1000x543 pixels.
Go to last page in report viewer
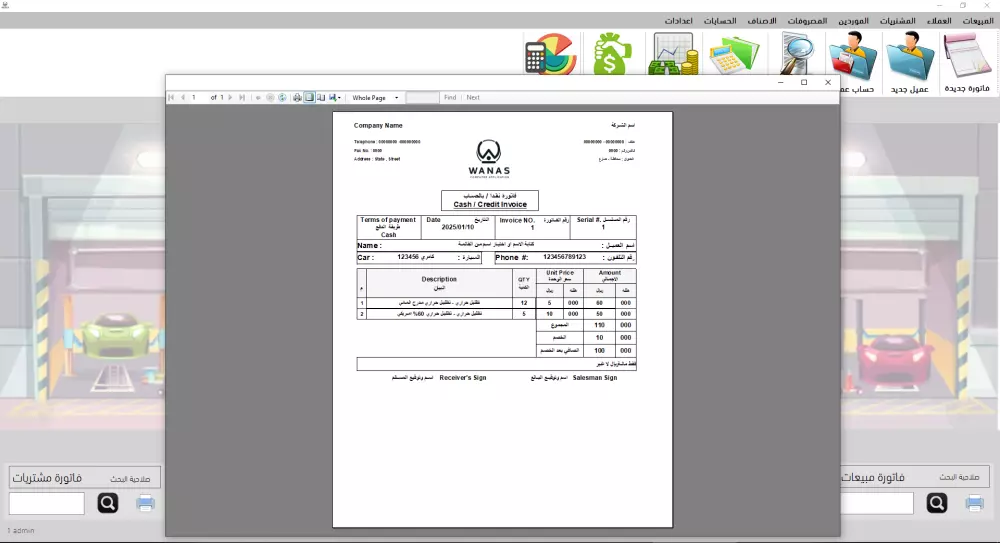[x=242, y=98]
